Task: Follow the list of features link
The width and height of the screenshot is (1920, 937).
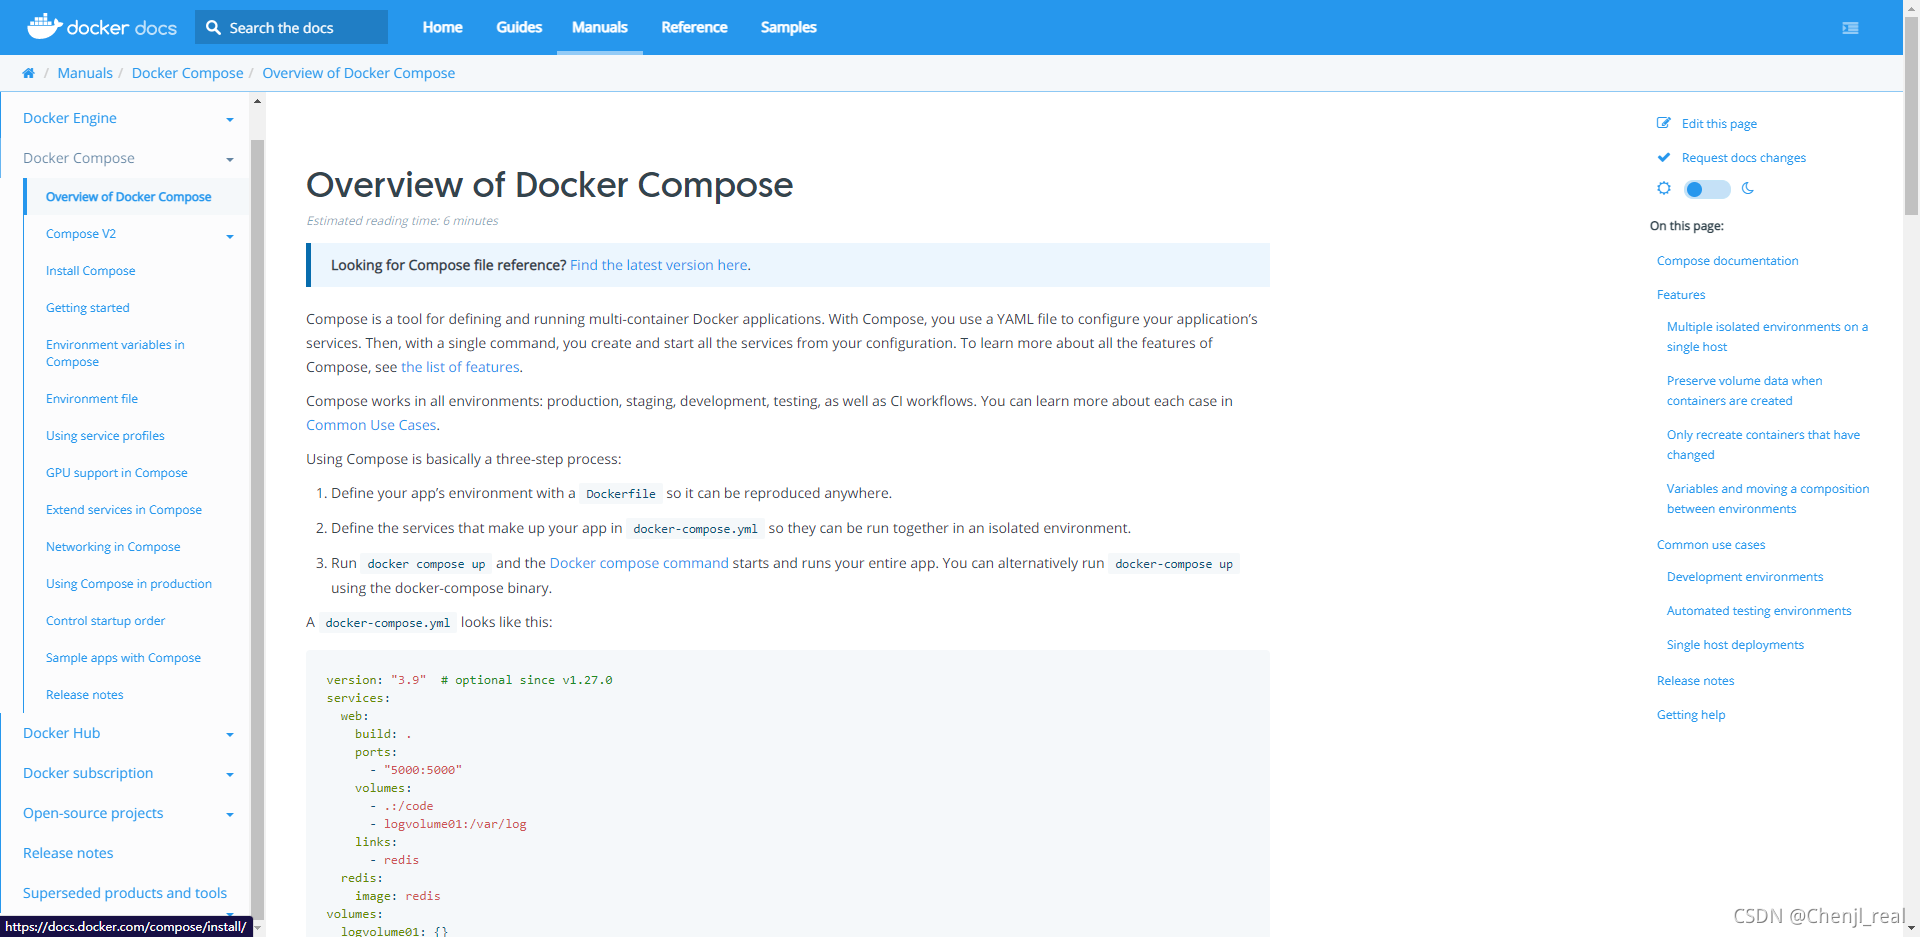Action: point(460,367)
